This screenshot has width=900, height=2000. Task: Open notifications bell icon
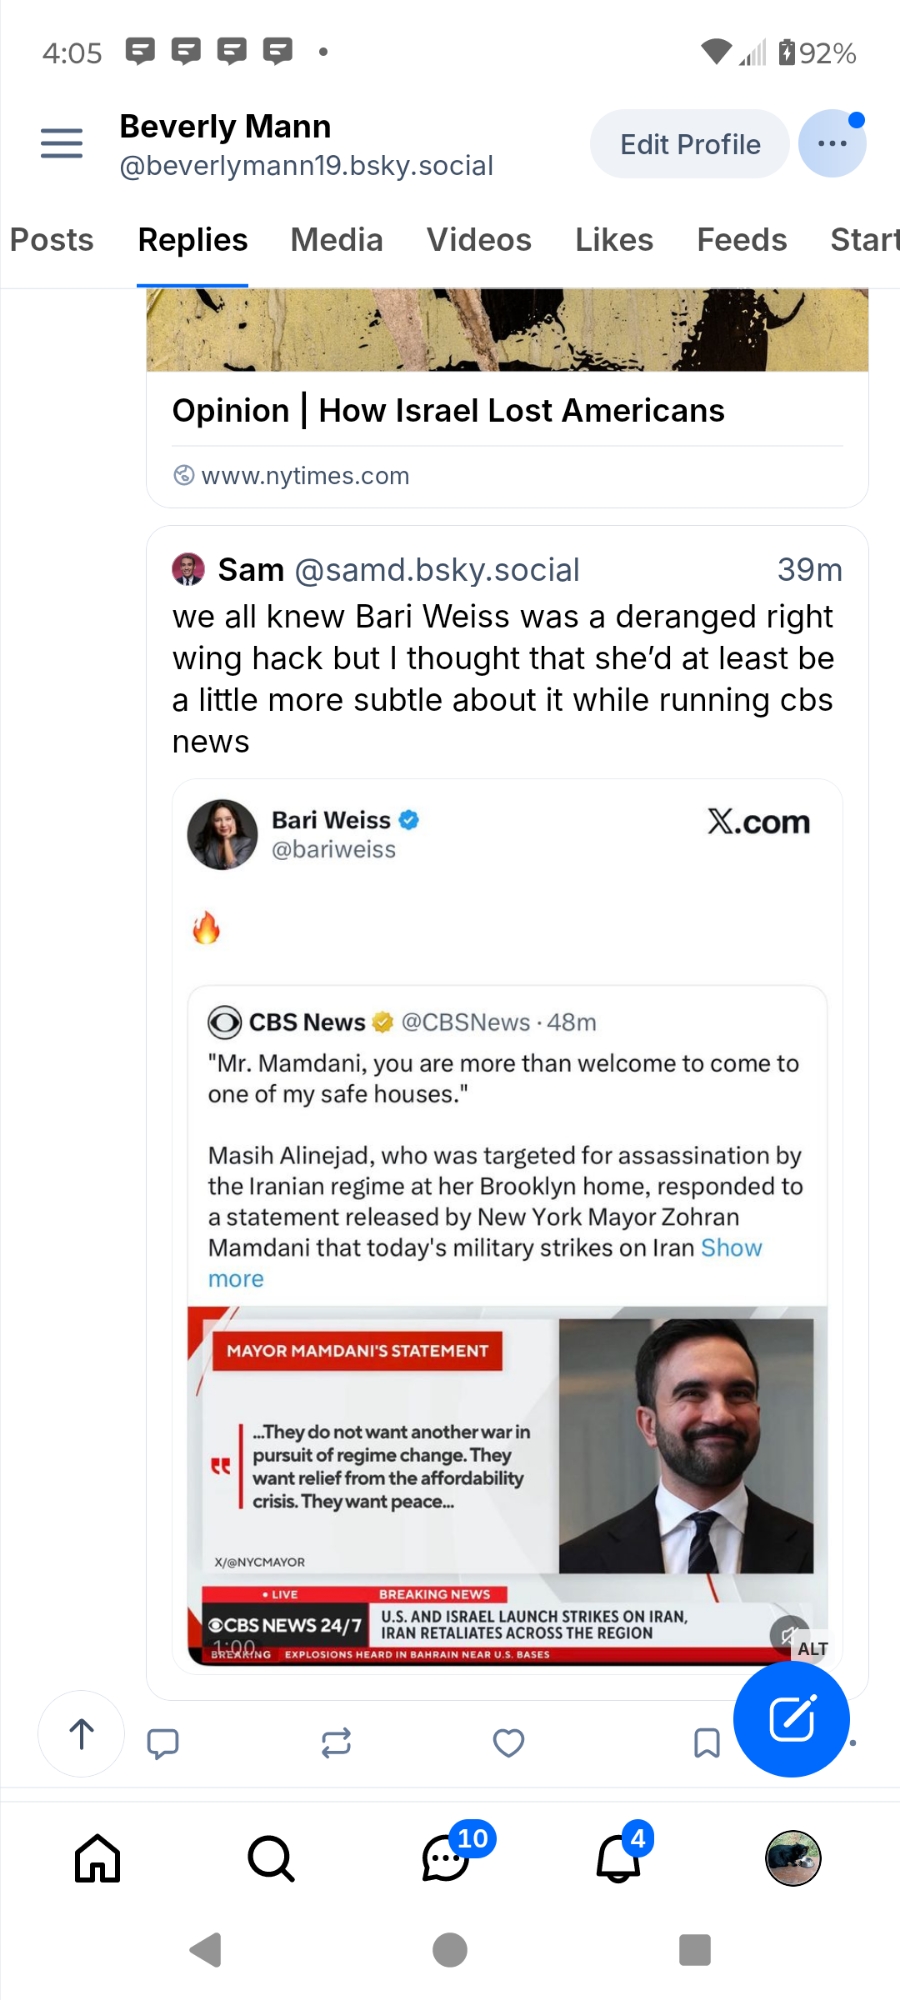618,1859
